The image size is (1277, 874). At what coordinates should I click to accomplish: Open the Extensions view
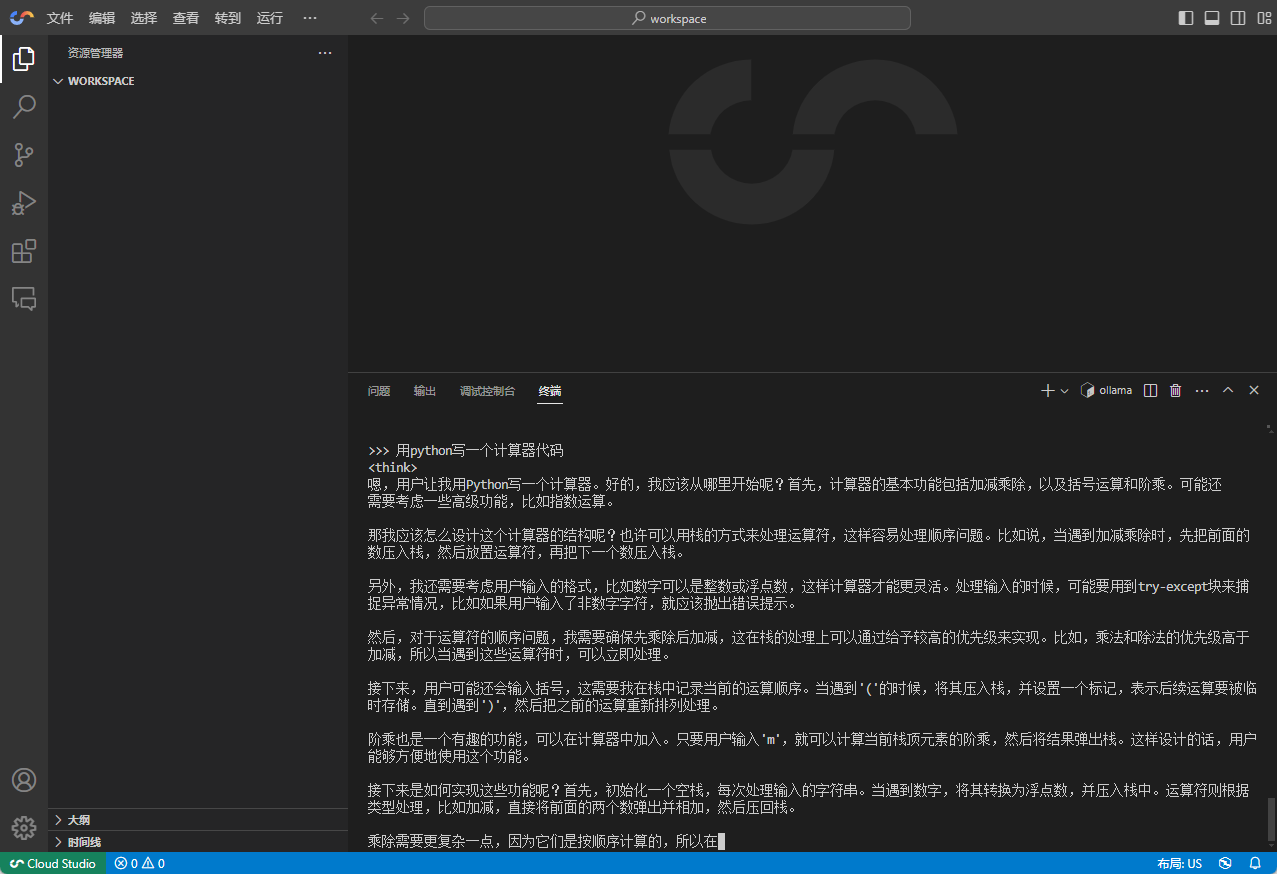(23, 251)
